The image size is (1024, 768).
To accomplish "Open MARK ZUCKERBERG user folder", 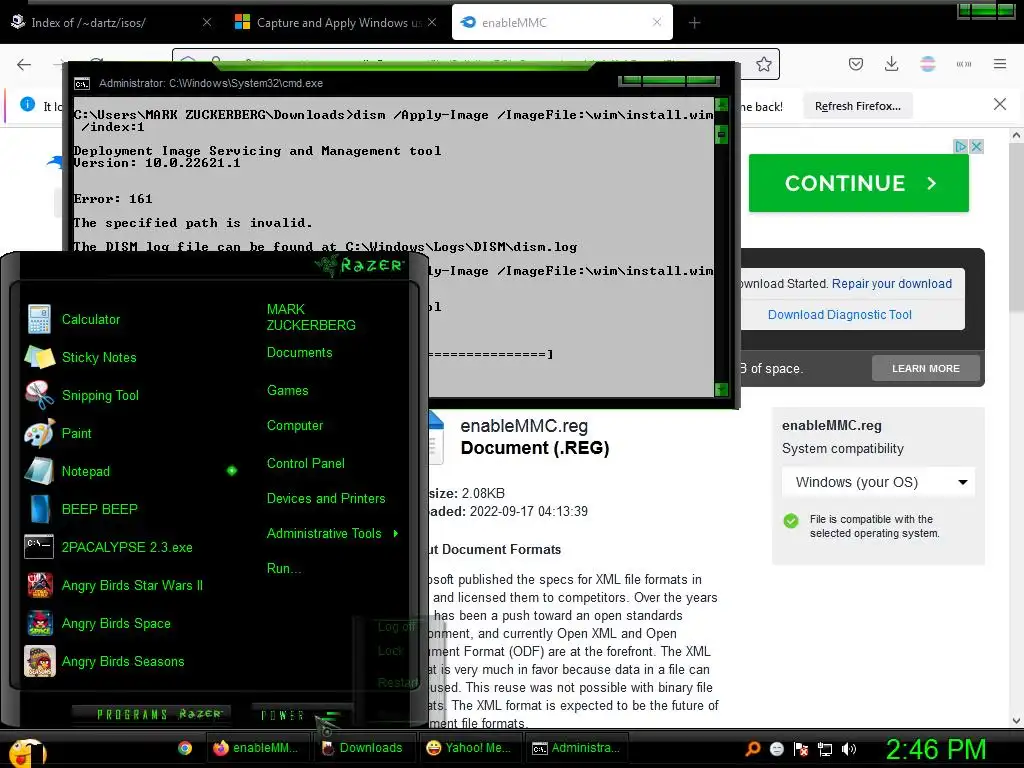I will pyautogui.click(x=311, y=317).
